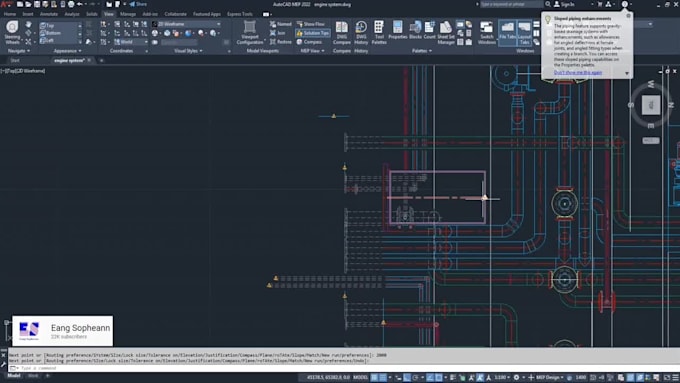Click the Named viewports button
This screenshot has height=383, width=680.
pyautogui.click(x=281, y=24)
